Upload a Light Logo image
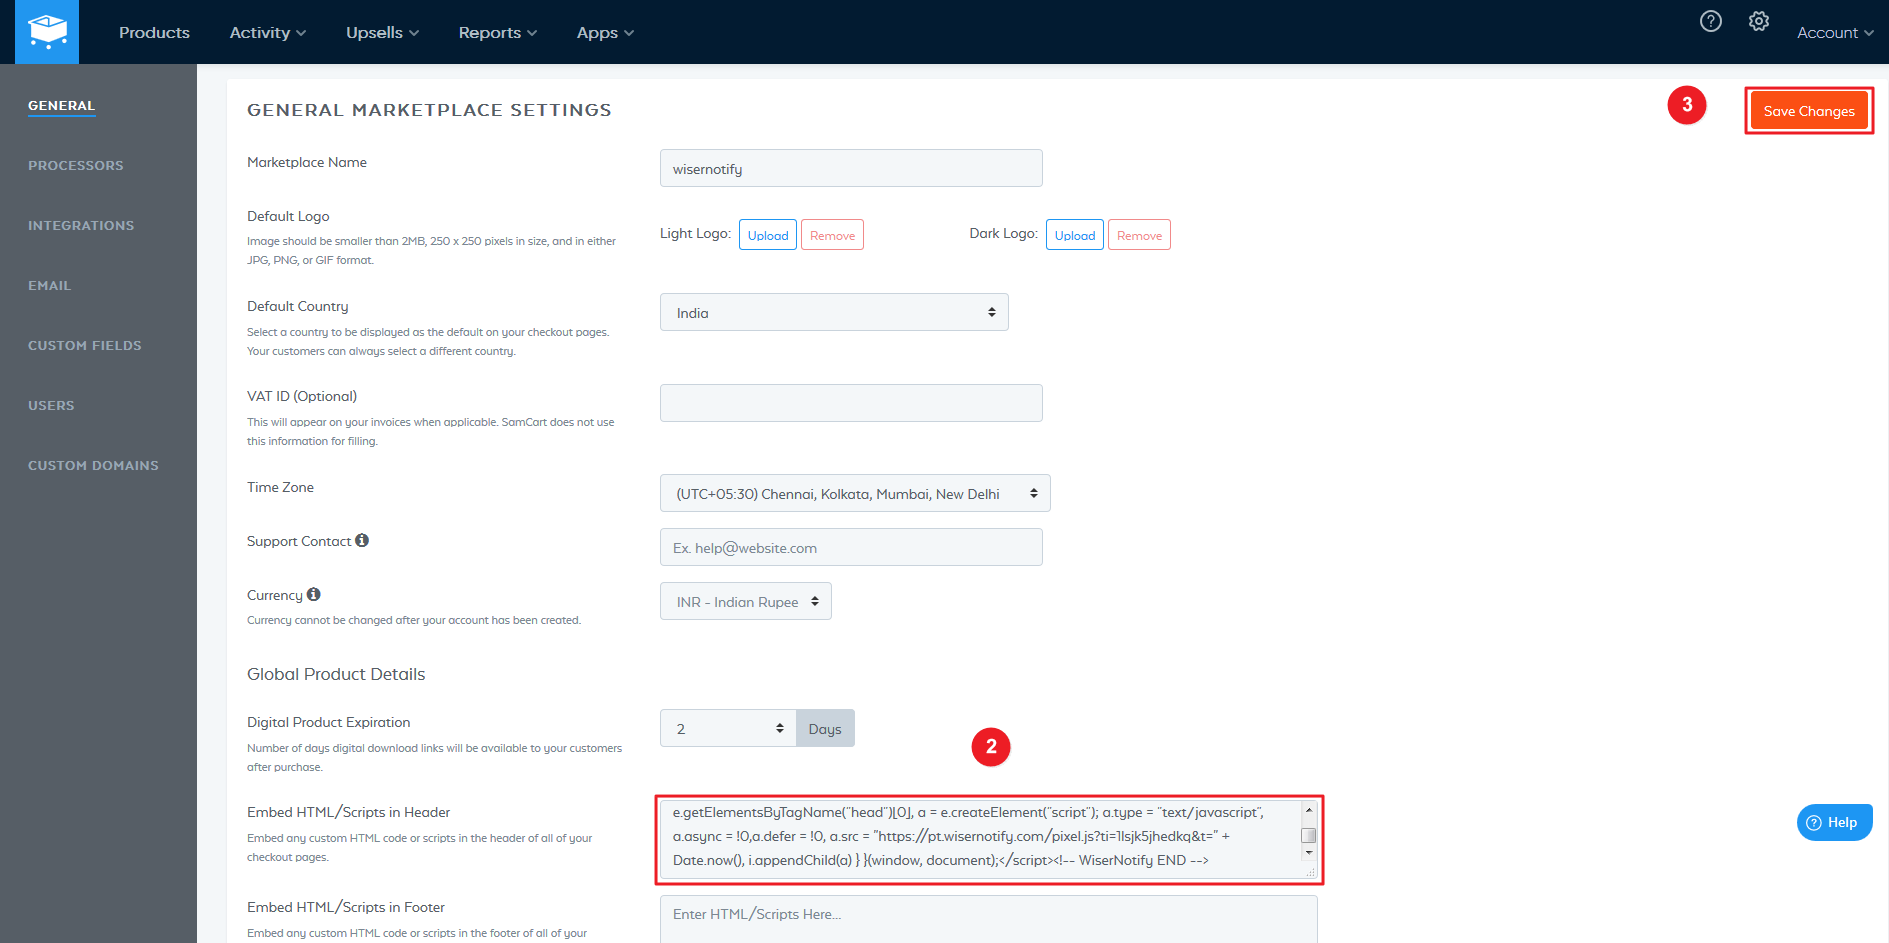The width and height of the screenshot is (1889, 943). pos(767,235)
